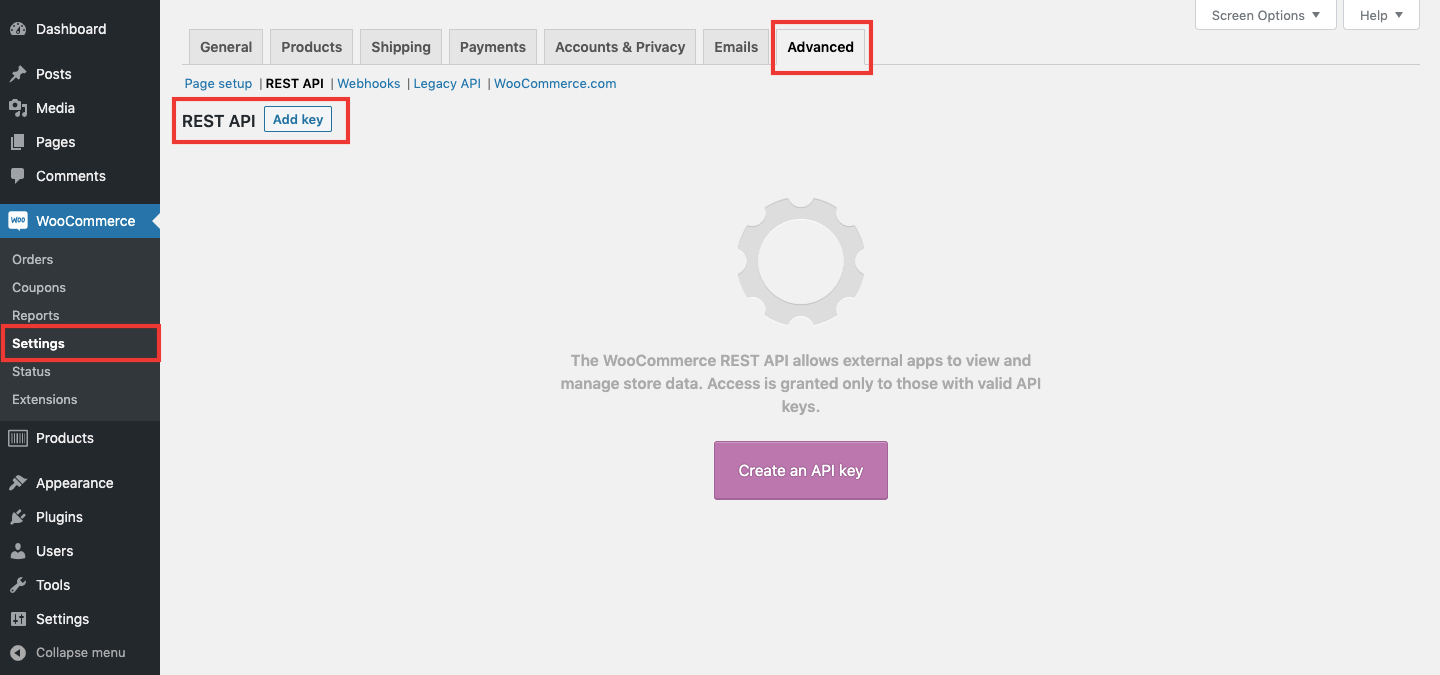Switch to the Emails tab
This screenshot has width=1440, height=675.
(735, 46)
